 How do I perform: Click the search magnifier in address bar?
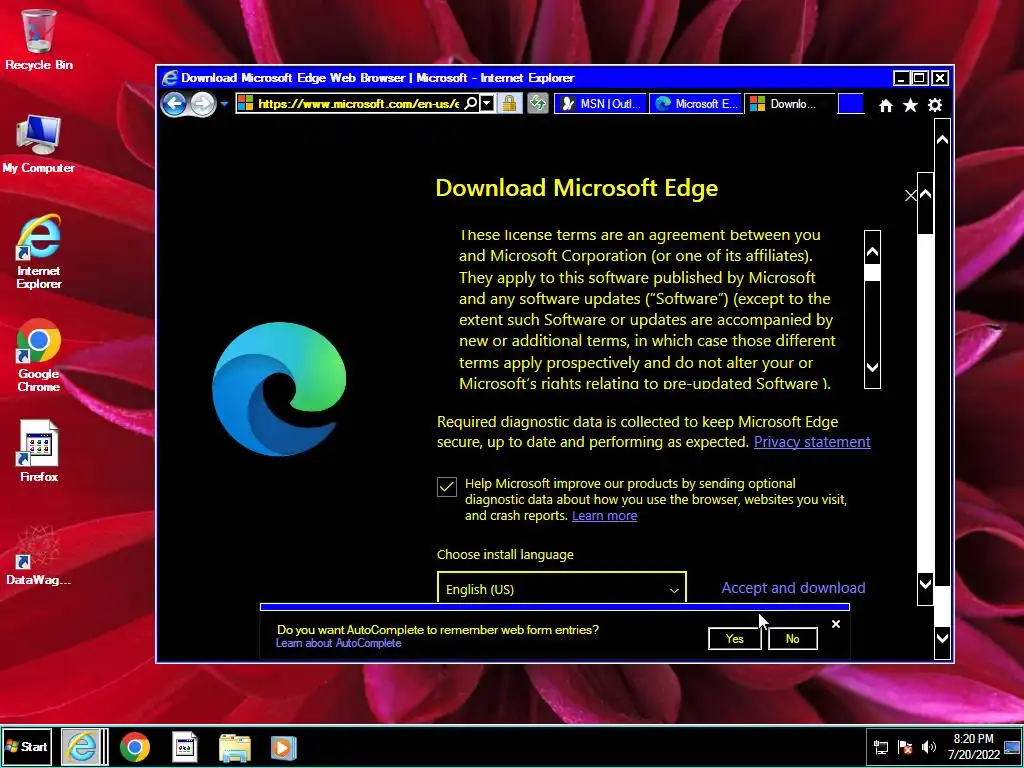(x=470, y=103)
